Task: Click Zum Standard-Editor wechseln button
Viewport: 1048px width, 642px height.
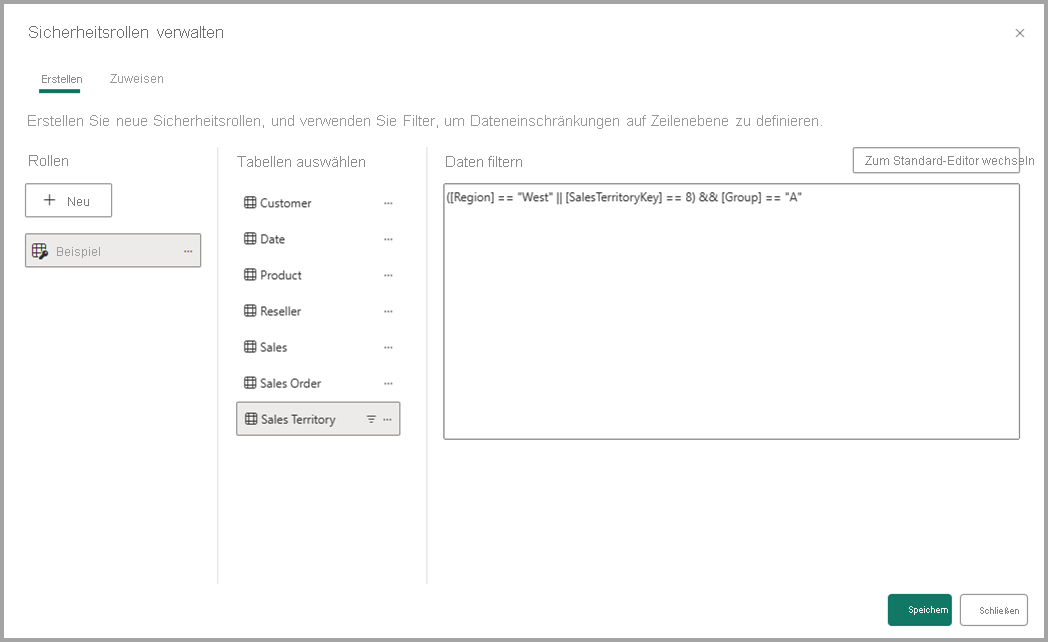Action: 936,160
